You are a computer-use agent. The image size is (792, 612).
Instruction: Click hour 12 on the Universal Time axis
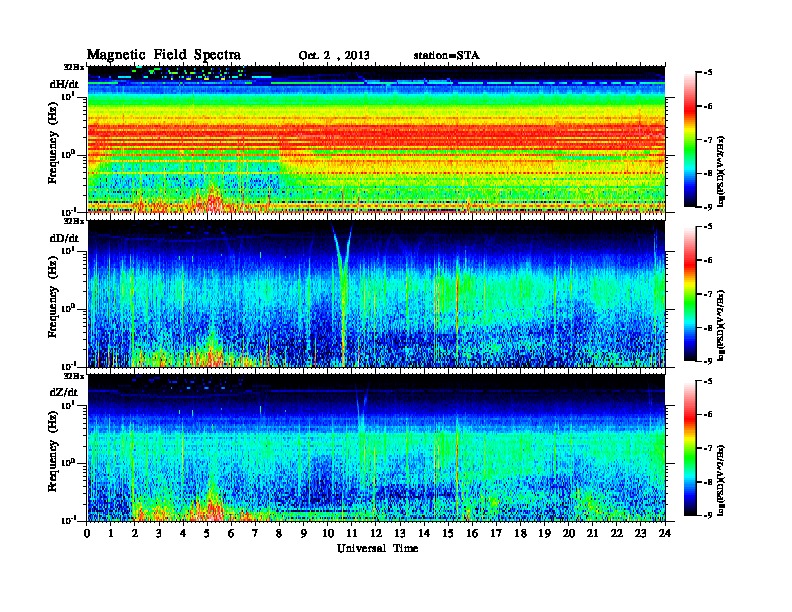tap(376, 533)
